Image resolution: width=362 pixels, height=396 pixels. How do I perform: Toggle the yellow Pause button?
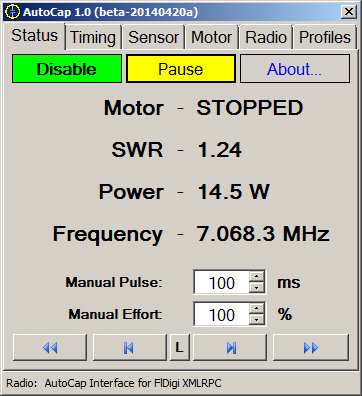[x=181, y=69]
